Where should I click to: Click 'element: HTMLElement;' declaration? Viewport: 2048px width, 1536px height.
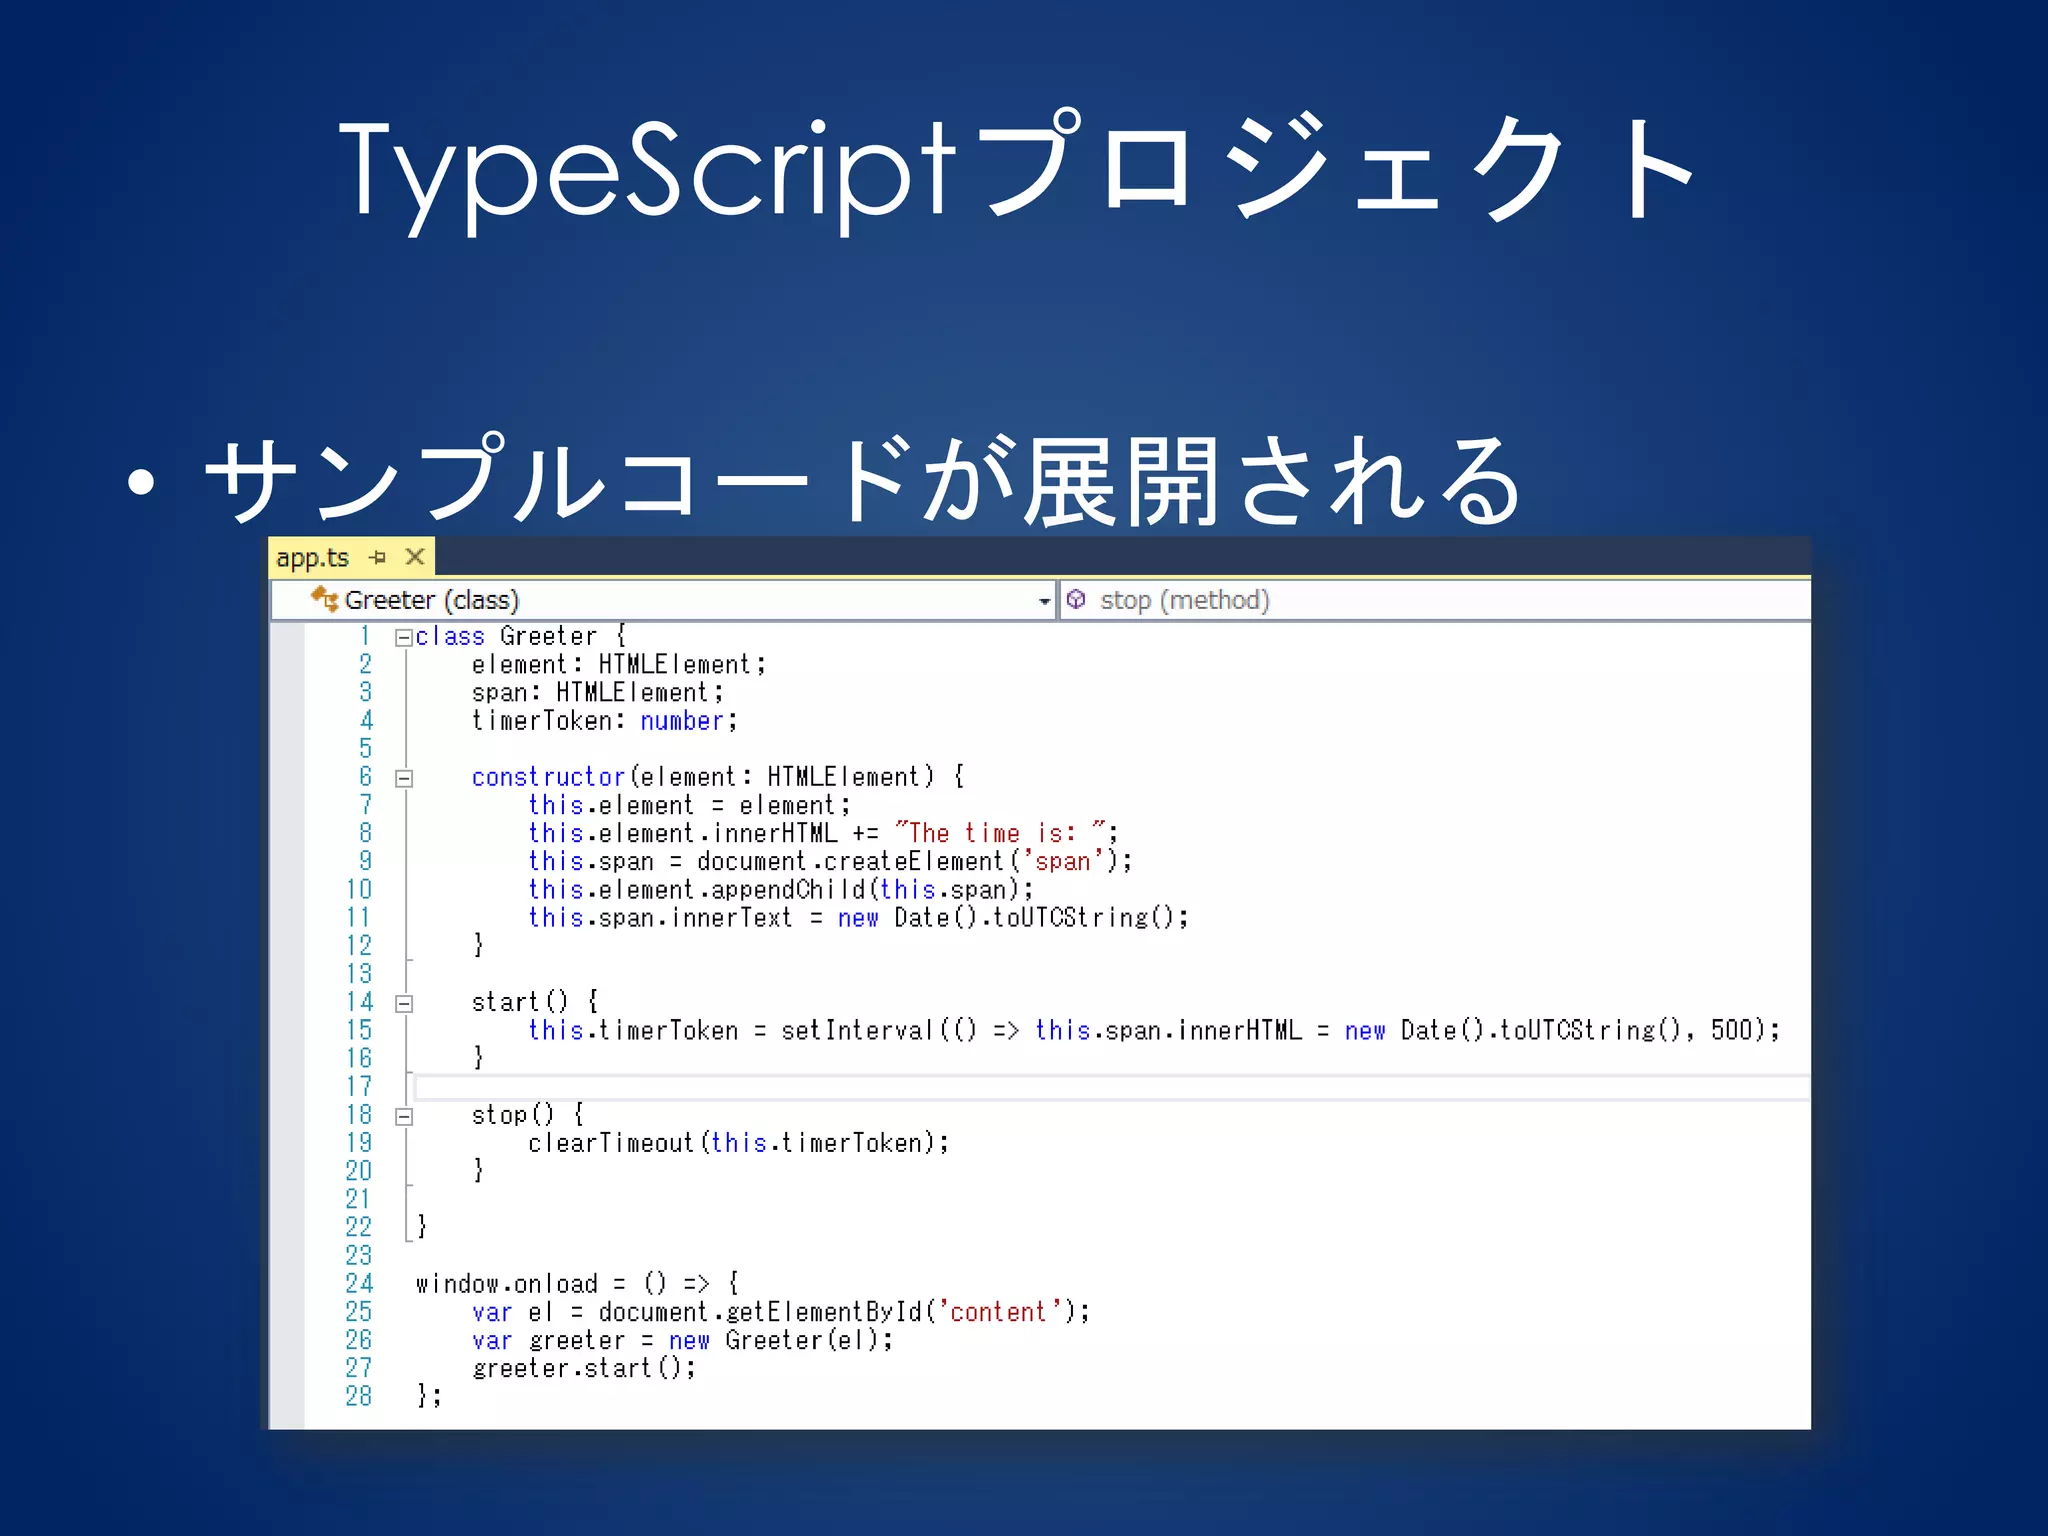619,664
